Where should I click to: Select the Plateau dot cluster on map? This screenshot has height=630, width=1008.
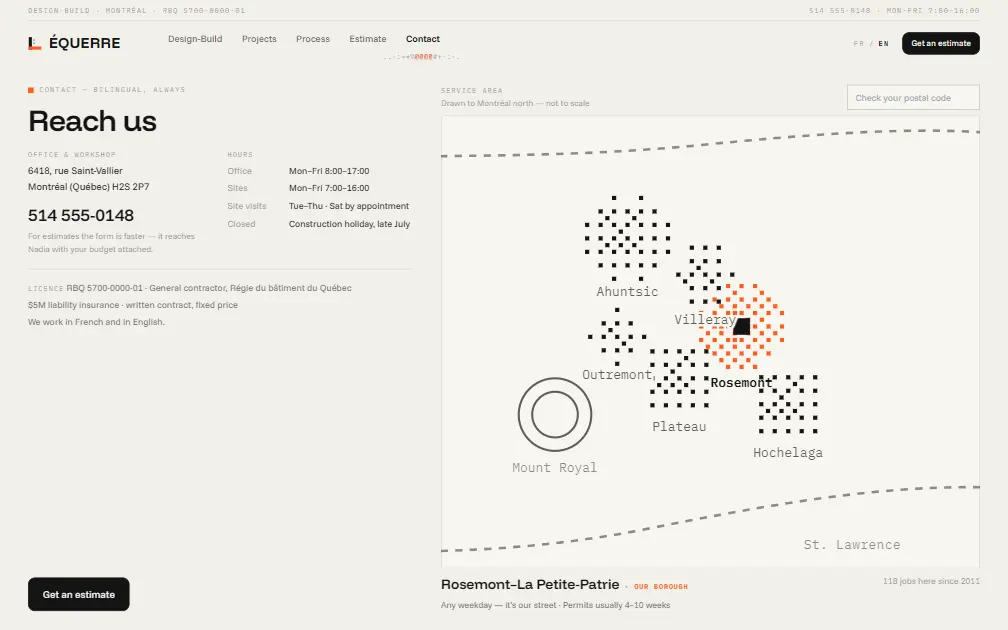679,378
